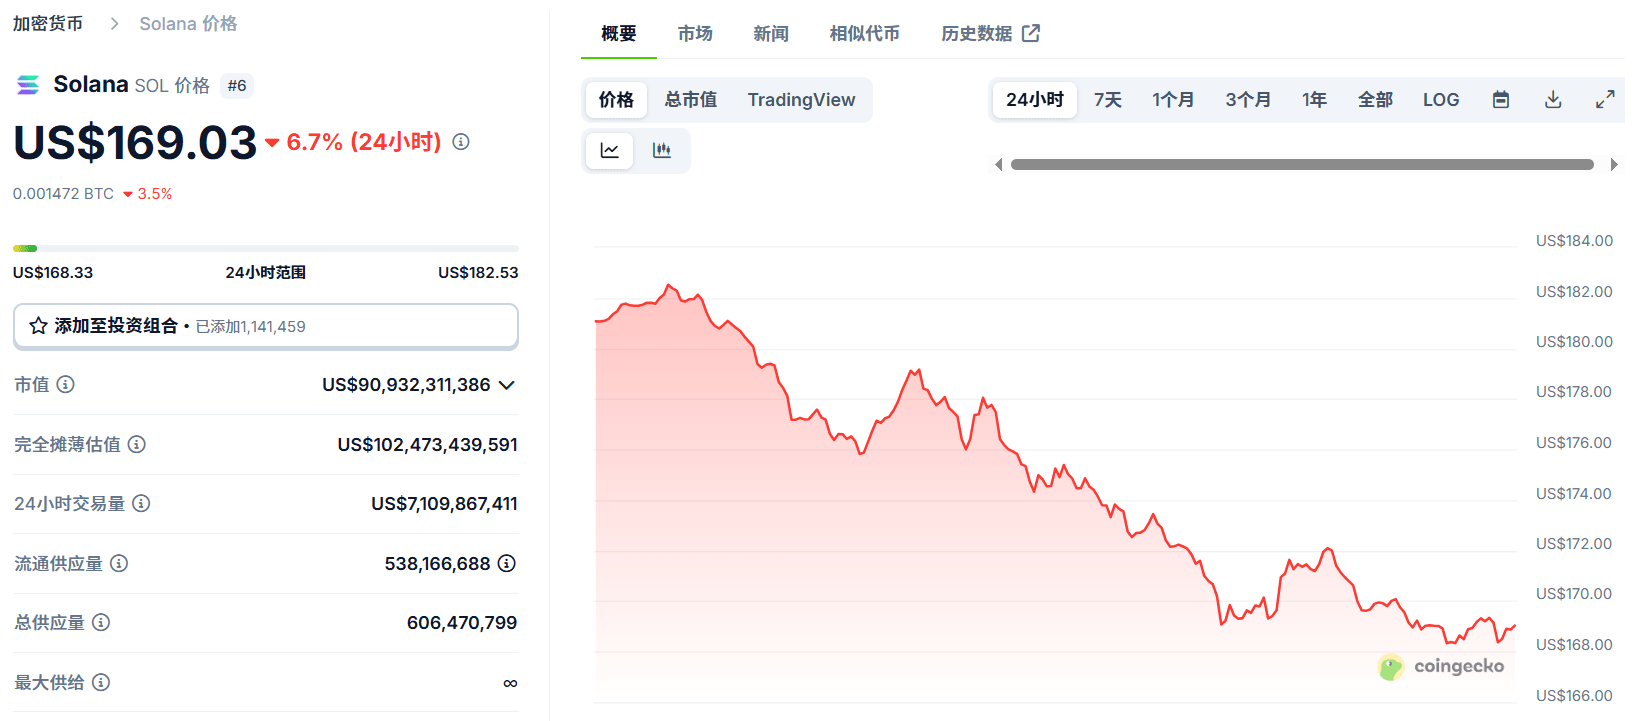Click the US$169.03 price value
Image resolution: width=1638 pixels, height=721 pixels.
[135, 142]
